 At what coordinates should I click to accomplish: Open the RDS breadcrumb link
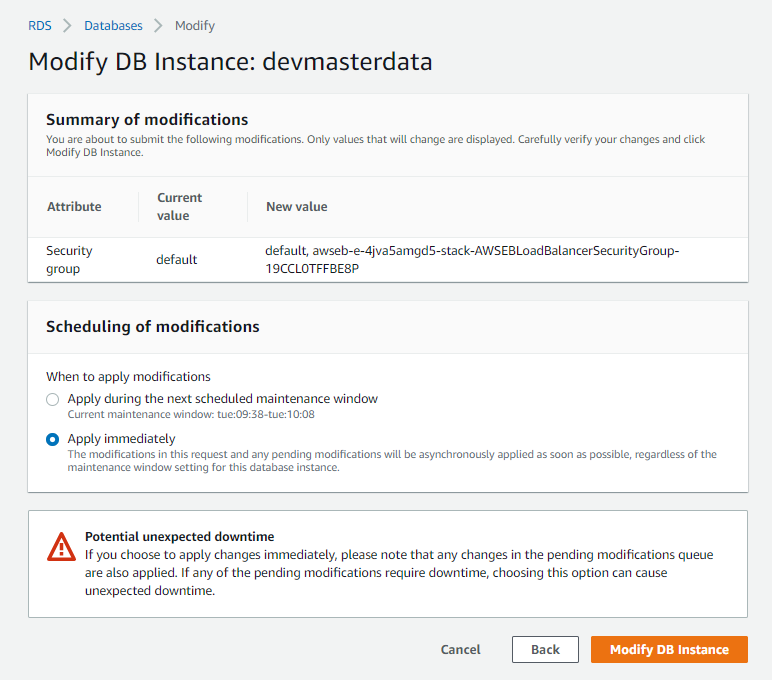(40, 26)
